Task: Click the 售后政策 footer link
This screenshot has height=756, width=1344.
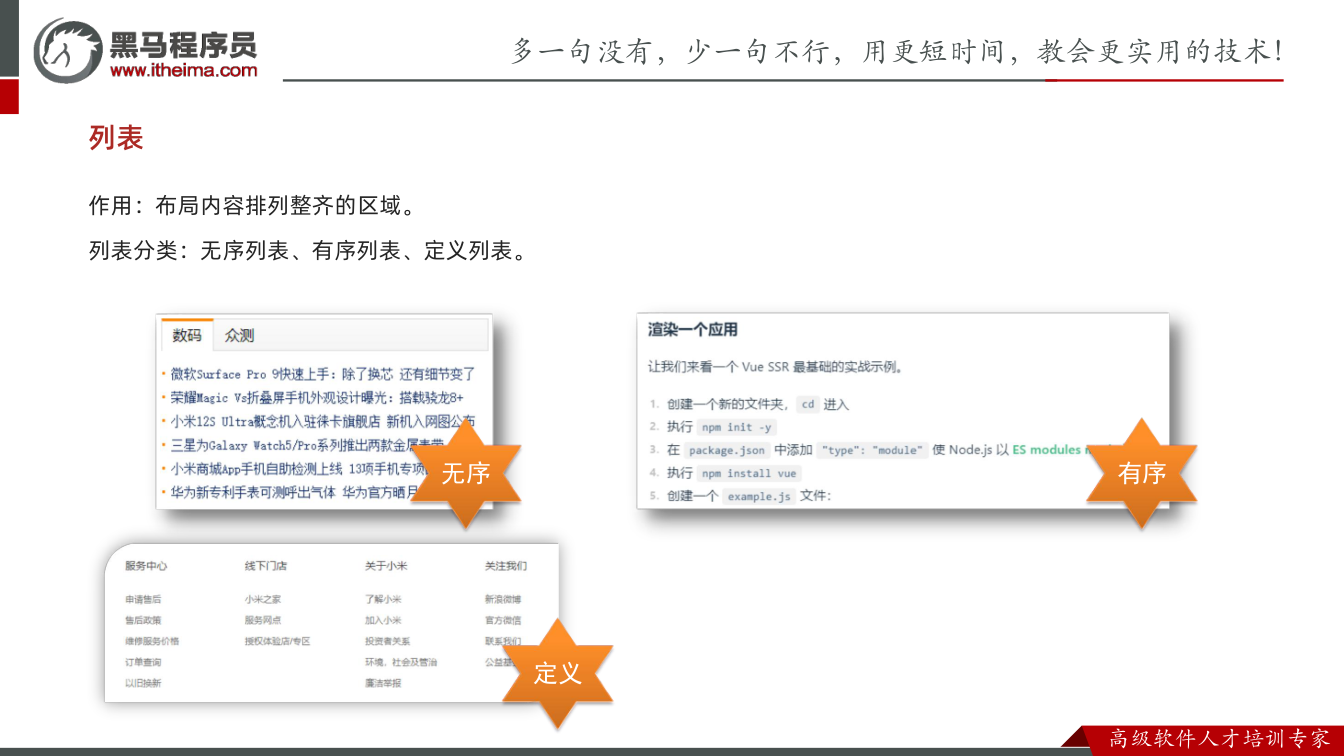Action: tap(143, 620)
